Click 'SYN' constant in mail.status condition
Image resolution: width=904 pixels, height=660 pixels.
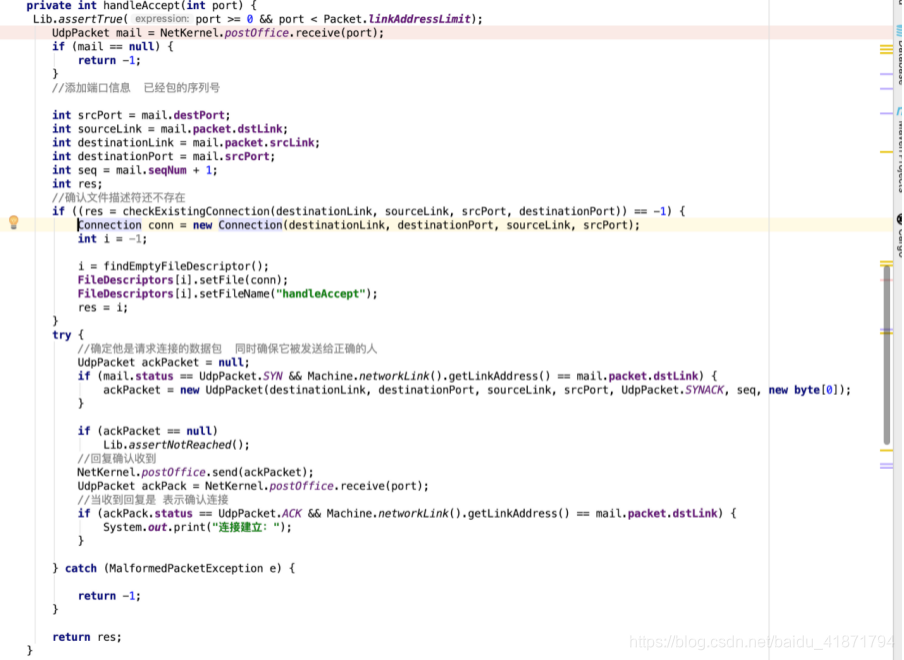[273, 376]
